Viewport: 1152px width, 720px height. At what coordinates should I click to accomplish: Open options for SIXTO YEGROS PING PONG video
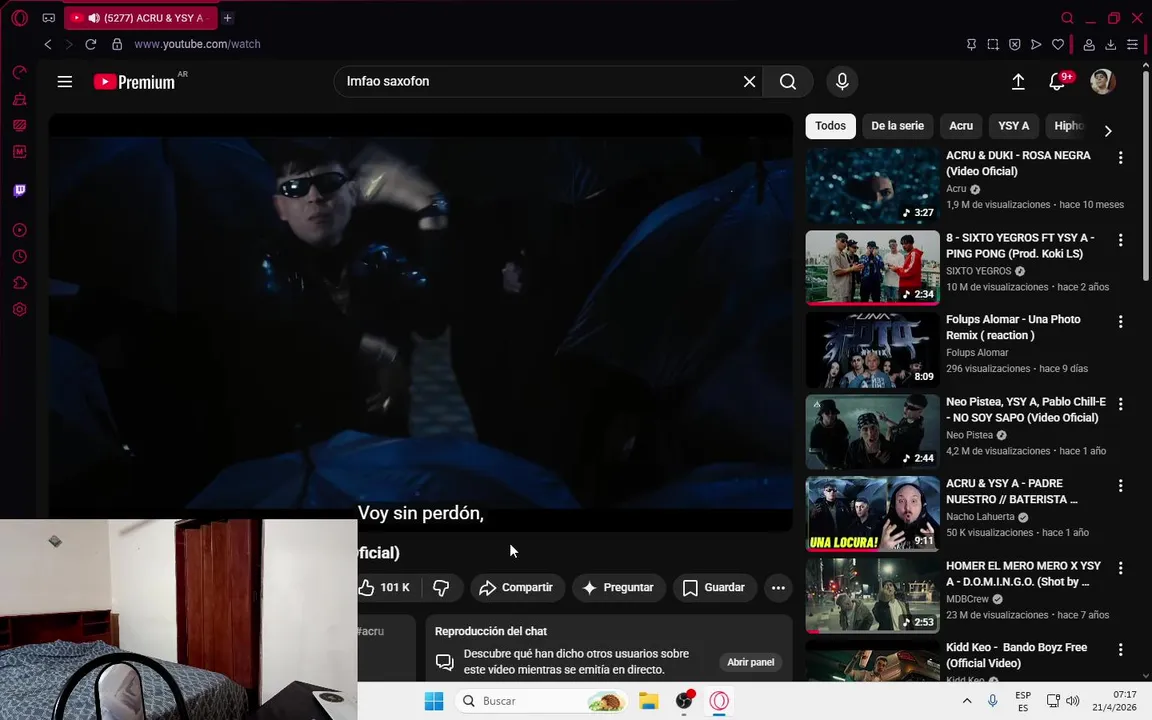click(1120, 240)
